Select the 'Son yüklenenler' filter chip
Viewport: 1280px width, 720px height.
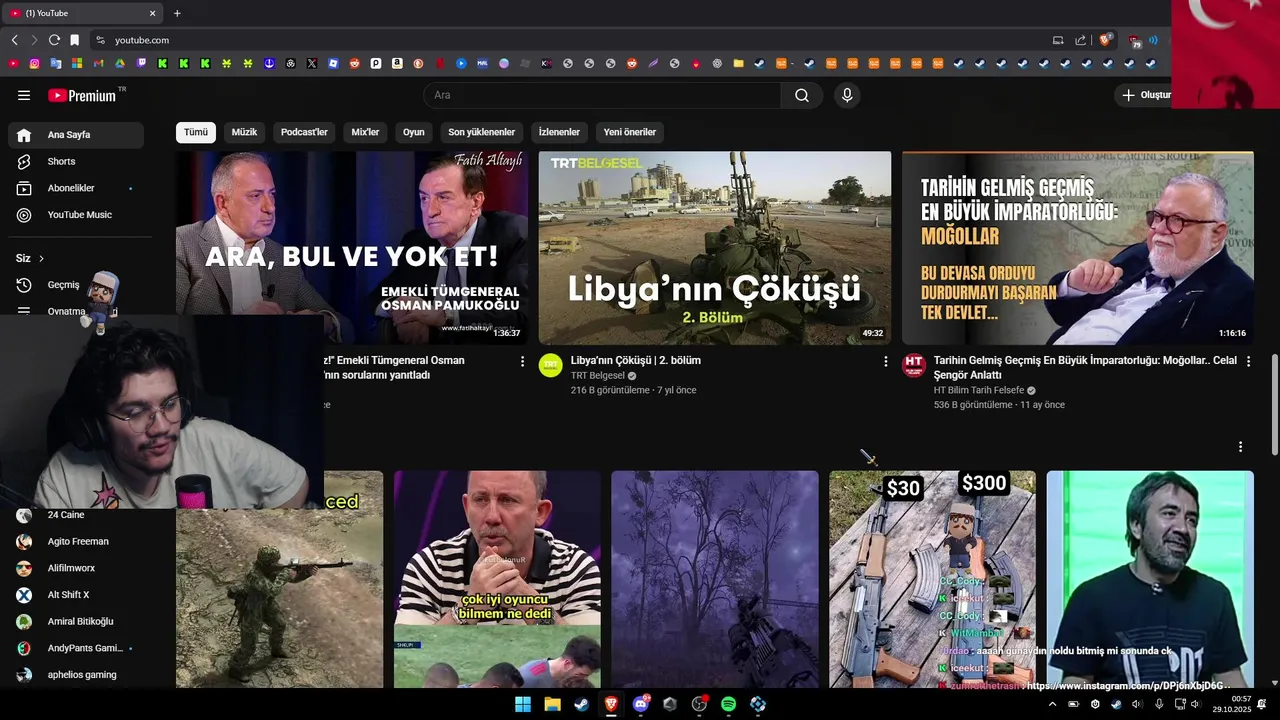click(x=481, y=132)
